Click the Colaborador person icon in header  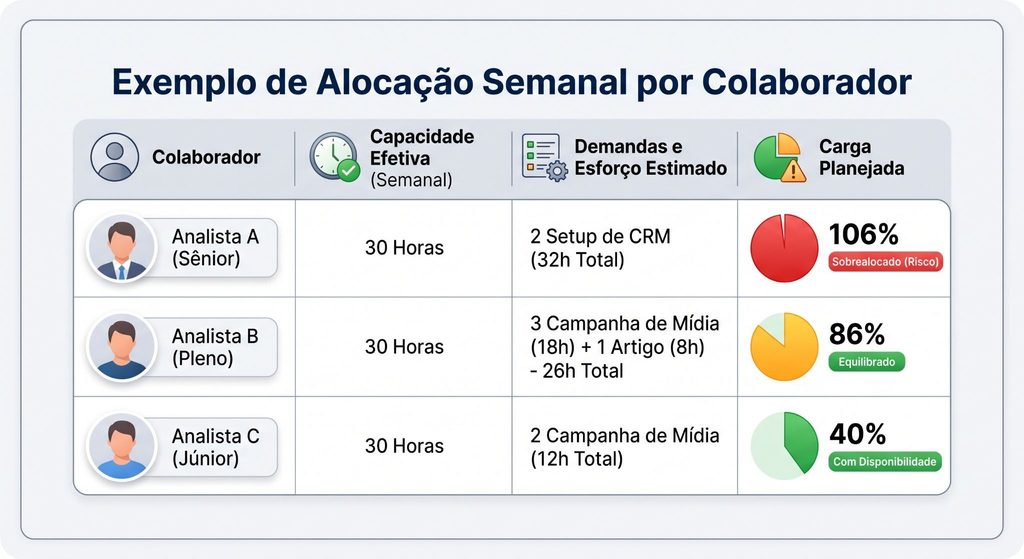[114, 157]
